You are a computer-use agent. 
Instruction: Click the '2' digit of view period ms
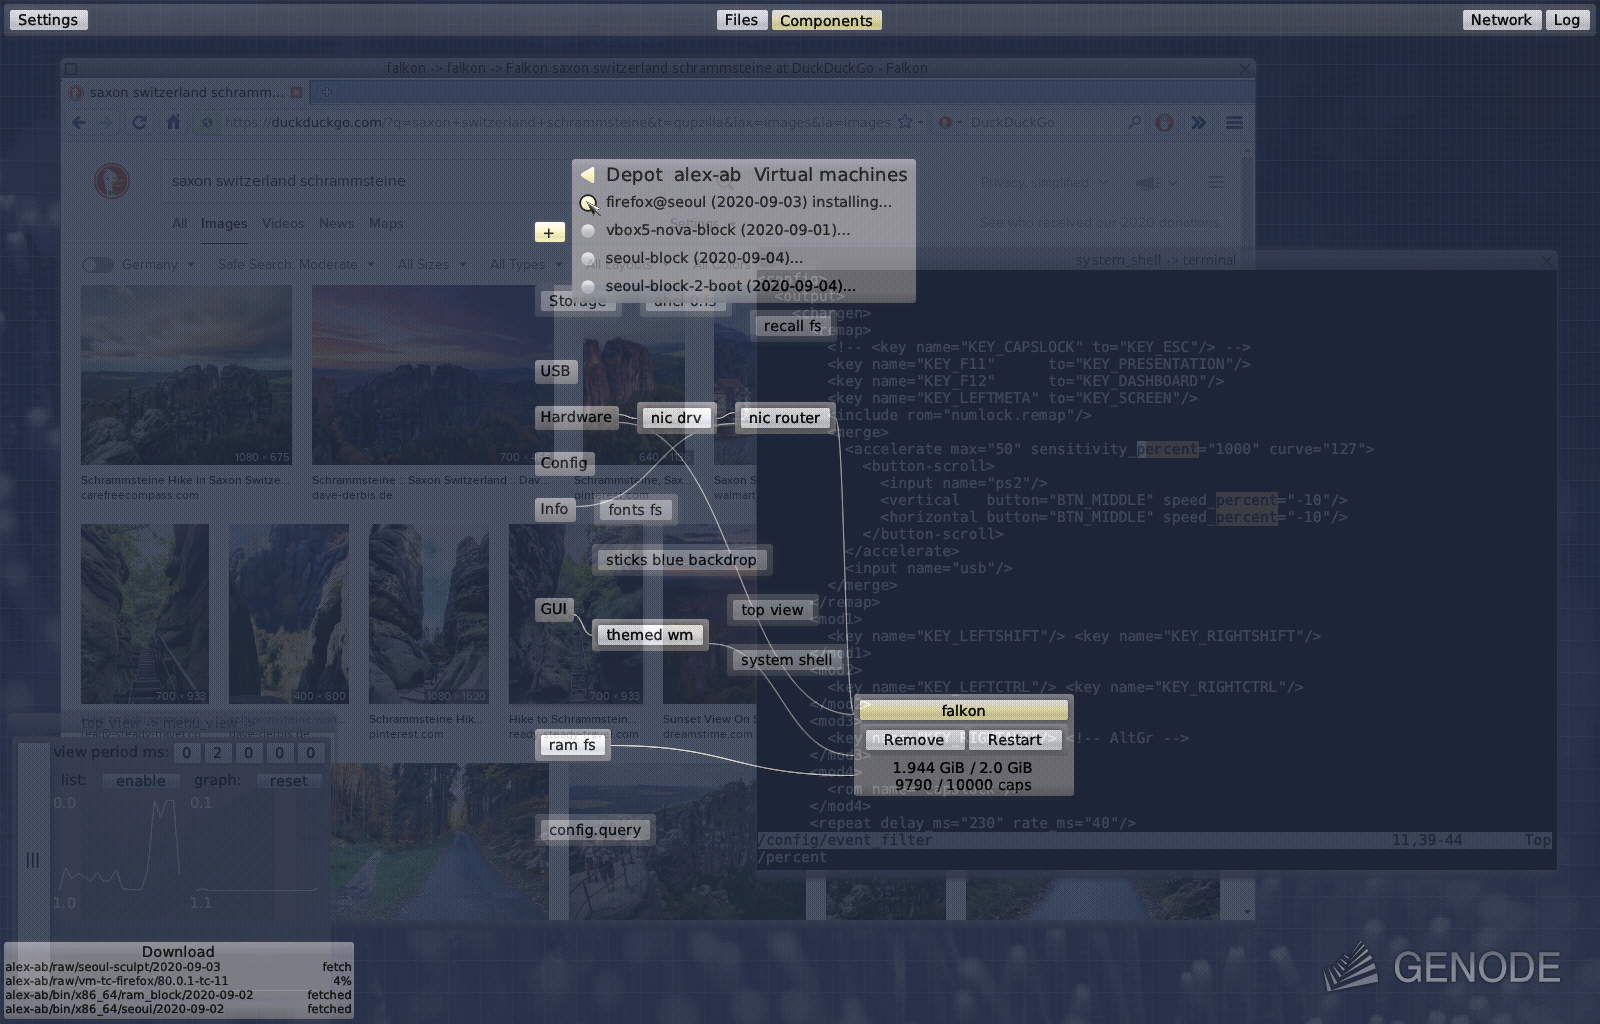coord(217,753)
